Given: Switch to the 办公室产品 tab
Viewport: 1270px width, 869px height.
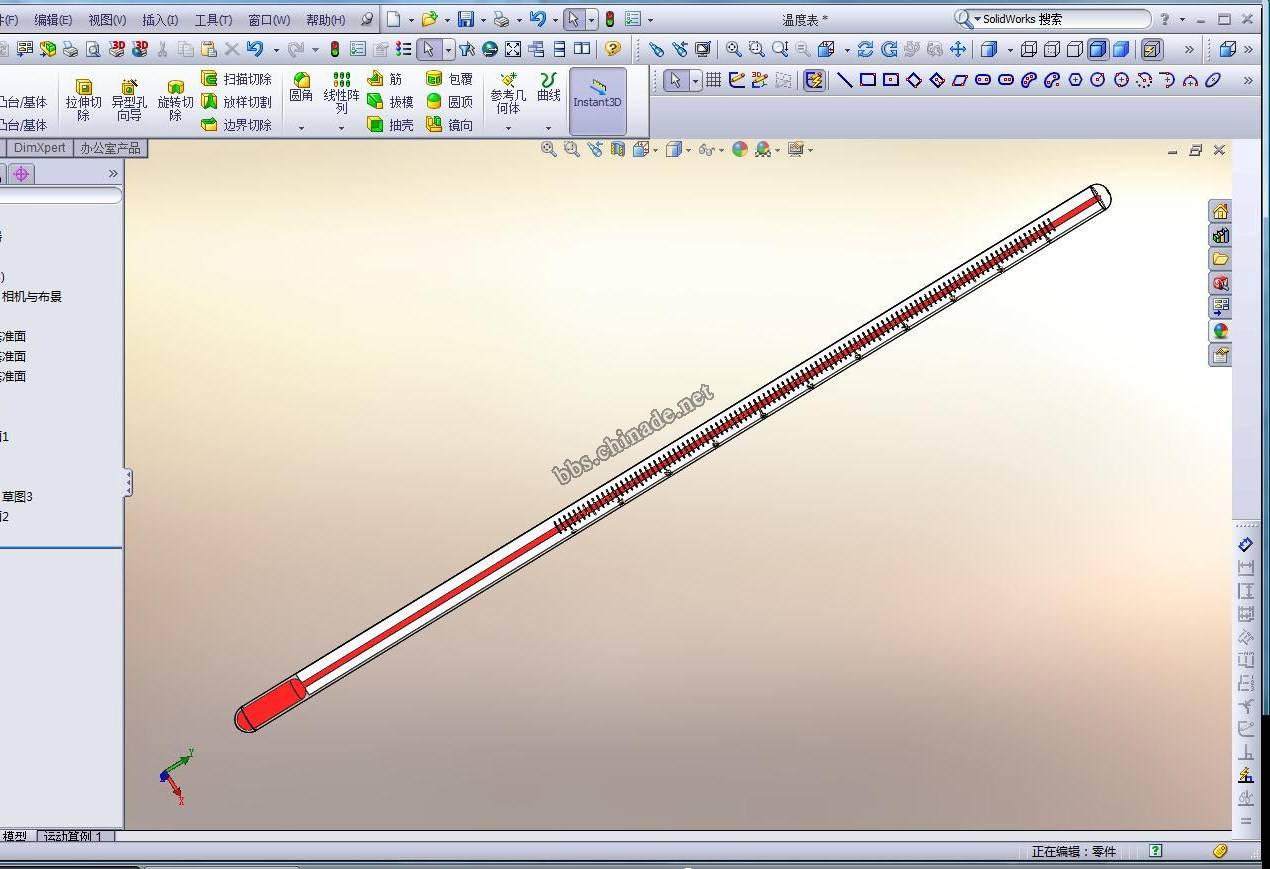Looking at the screenshot, I should coord(110,148).
